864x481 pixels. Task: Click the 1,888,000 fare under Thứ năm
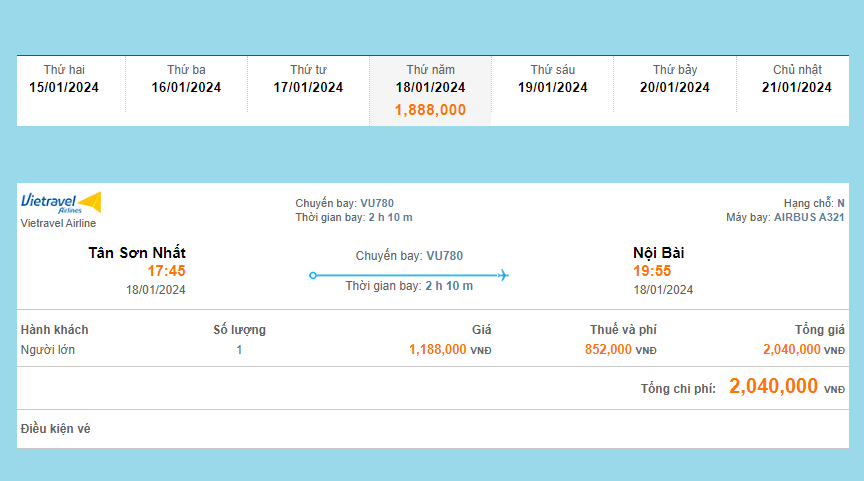coord(430,110)
